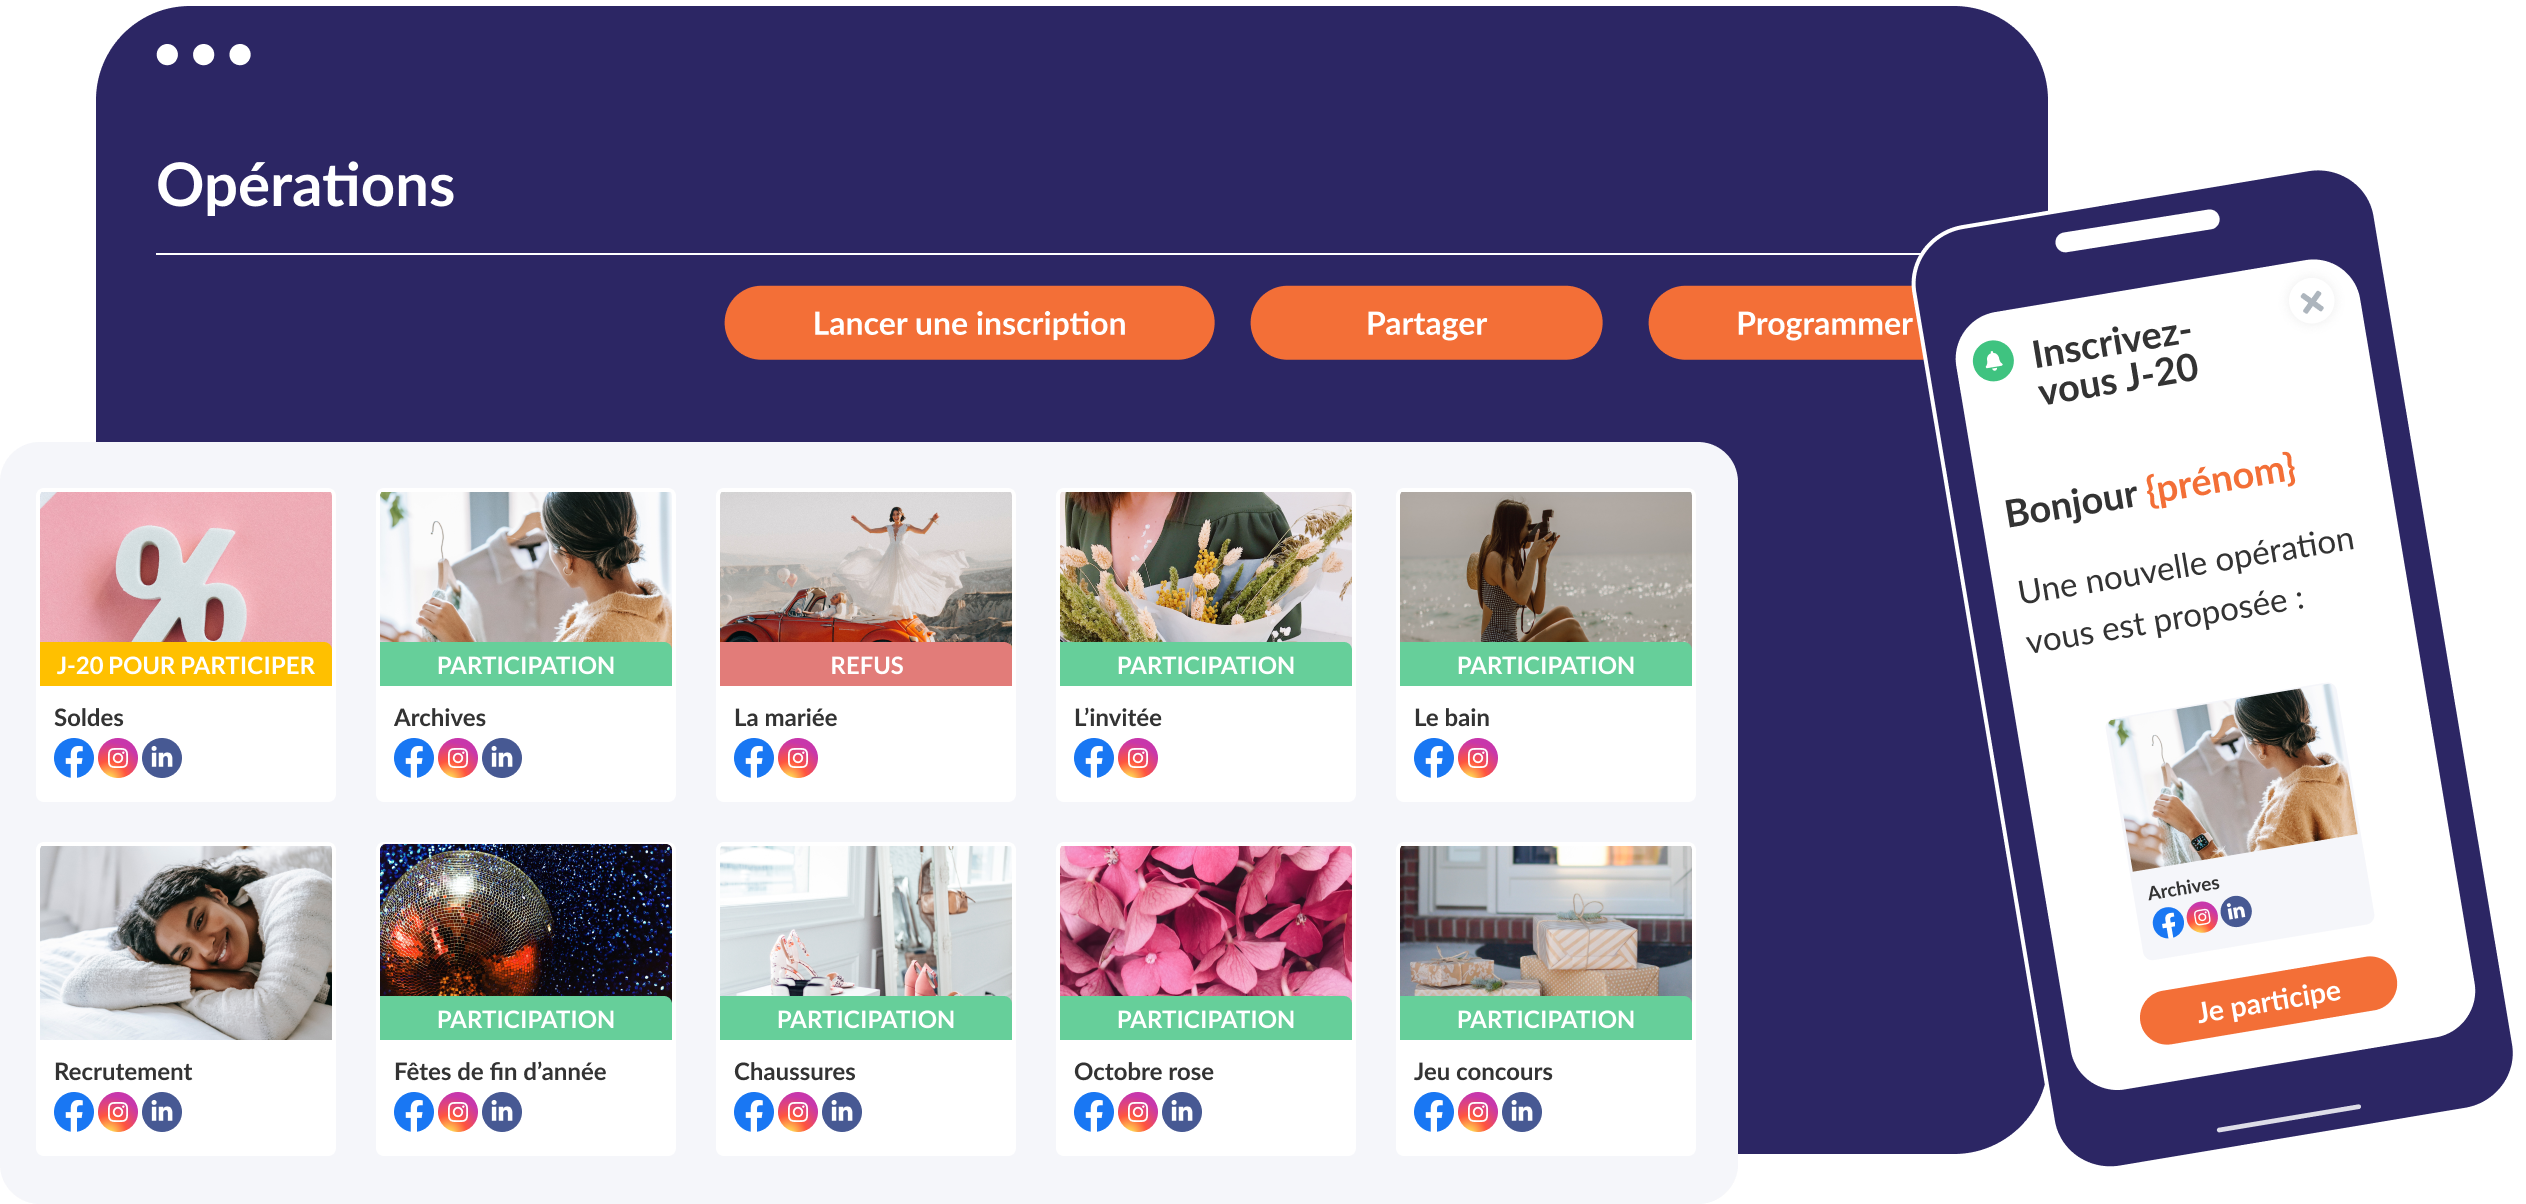2526x1204 pixels.
Task: Click the J-20 POUR PARTICIPER banner
Action: click(186, 665)
